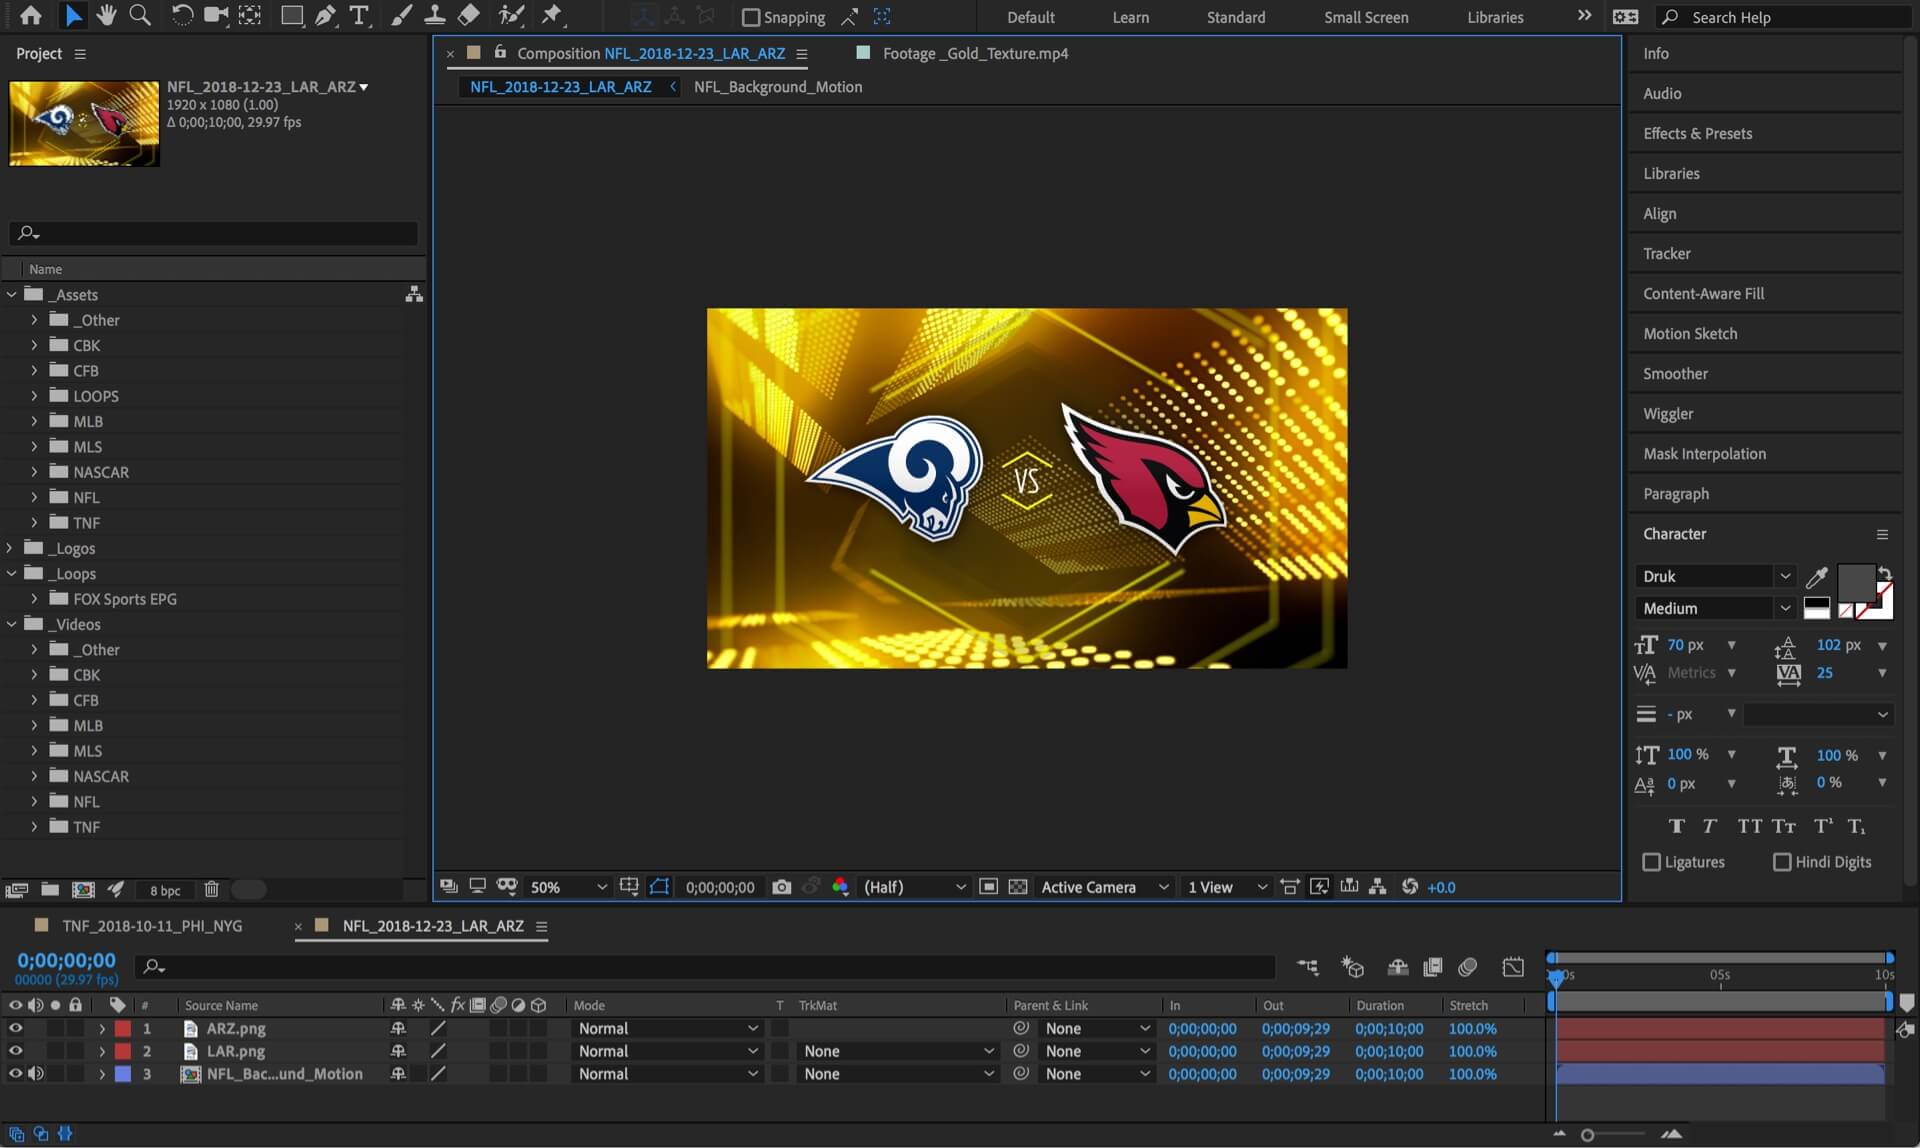Click the timeline zoom slider handle
1920x1148 pixels.
coord(1587,1135)
